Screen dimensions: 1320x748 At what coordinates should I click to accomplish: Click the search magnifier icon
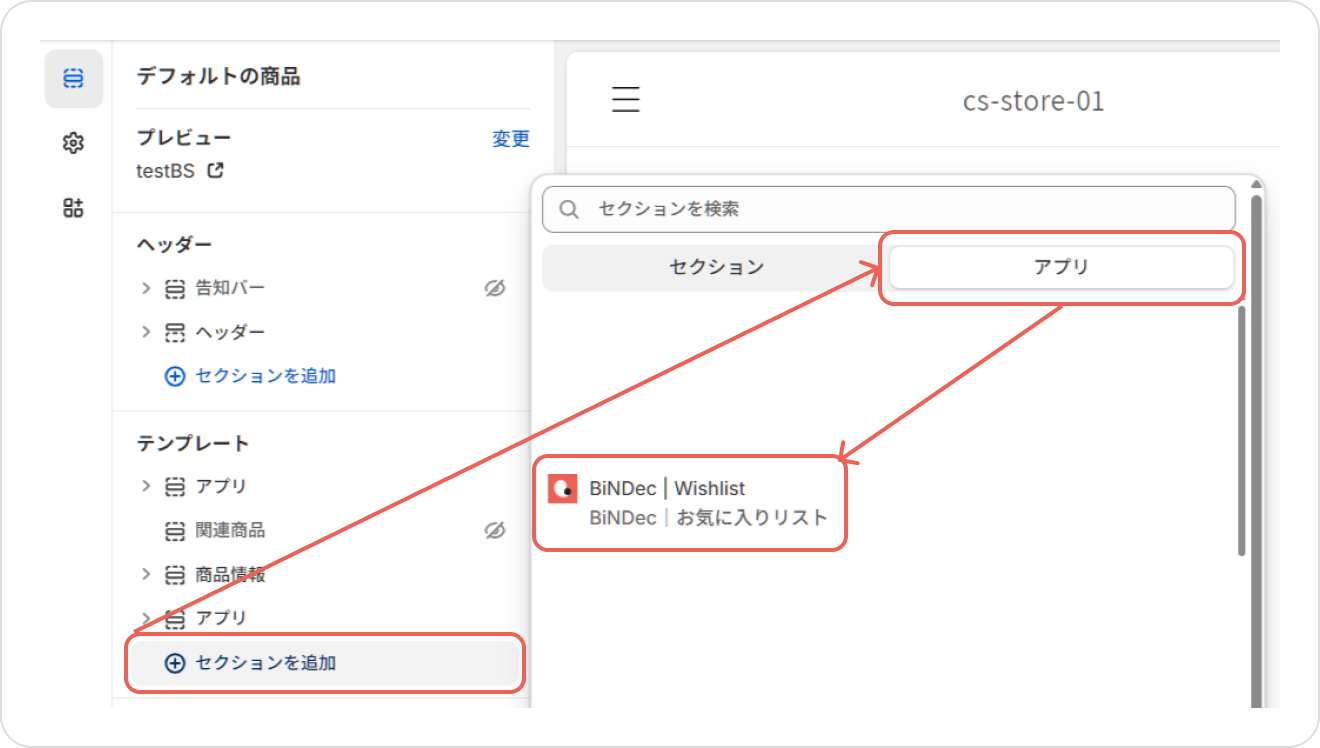tap(569, 209)
